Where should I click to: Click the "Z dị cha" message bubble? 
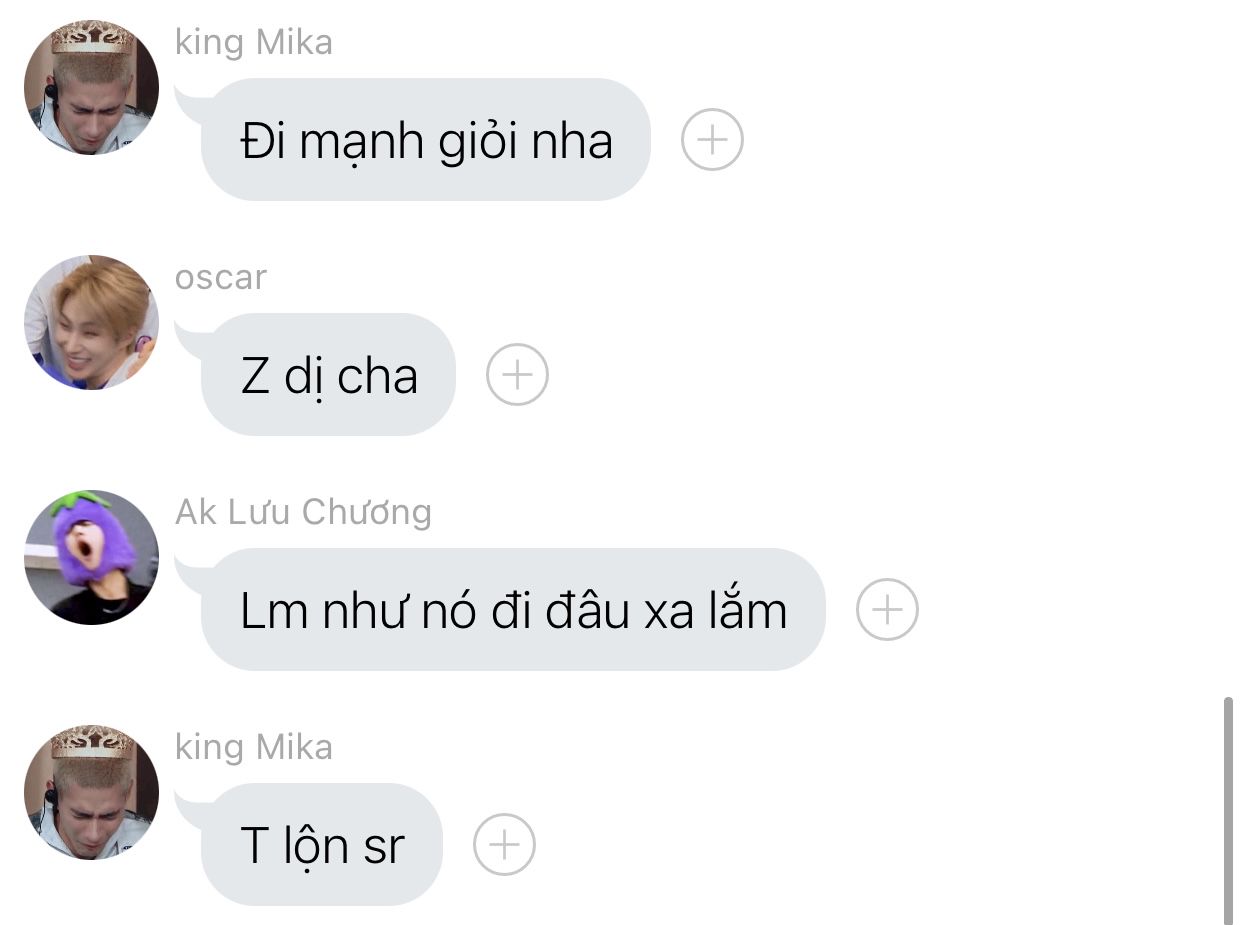click(328, 375)
